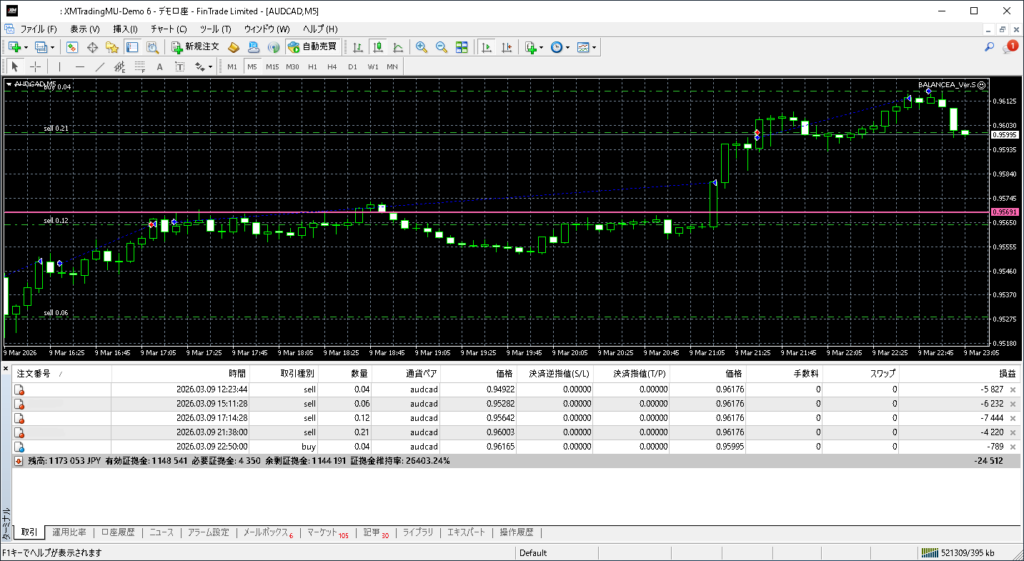1024x561 pixels.
Task: Switch chart to candlestick display
Action: (379, 47)
